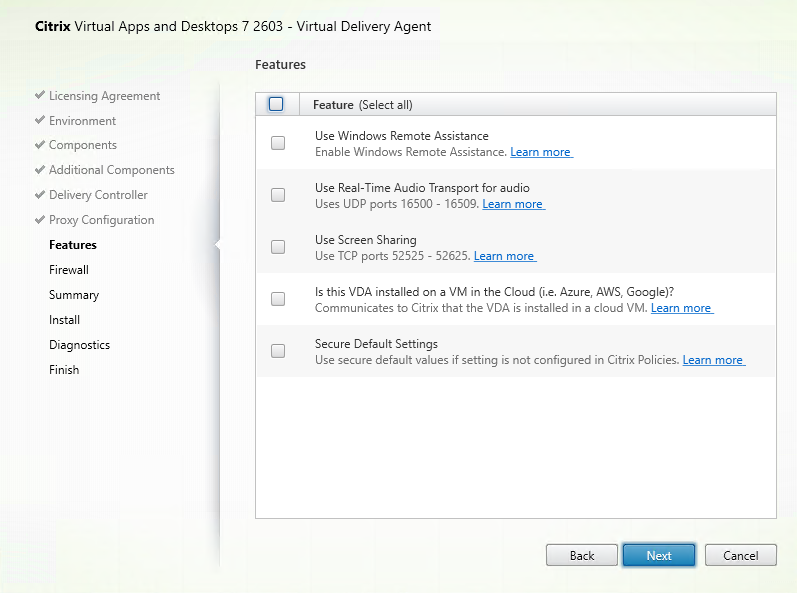
Task: Select the Diagnostics step in sidebar
Action: 79,345
